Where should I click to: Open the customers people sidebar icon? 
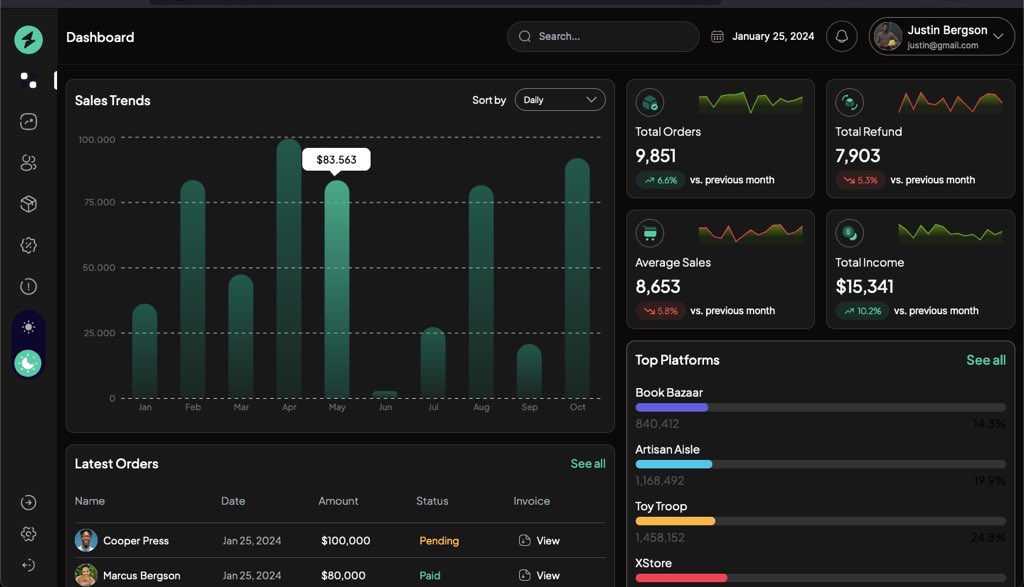click(x=28, y=163)
